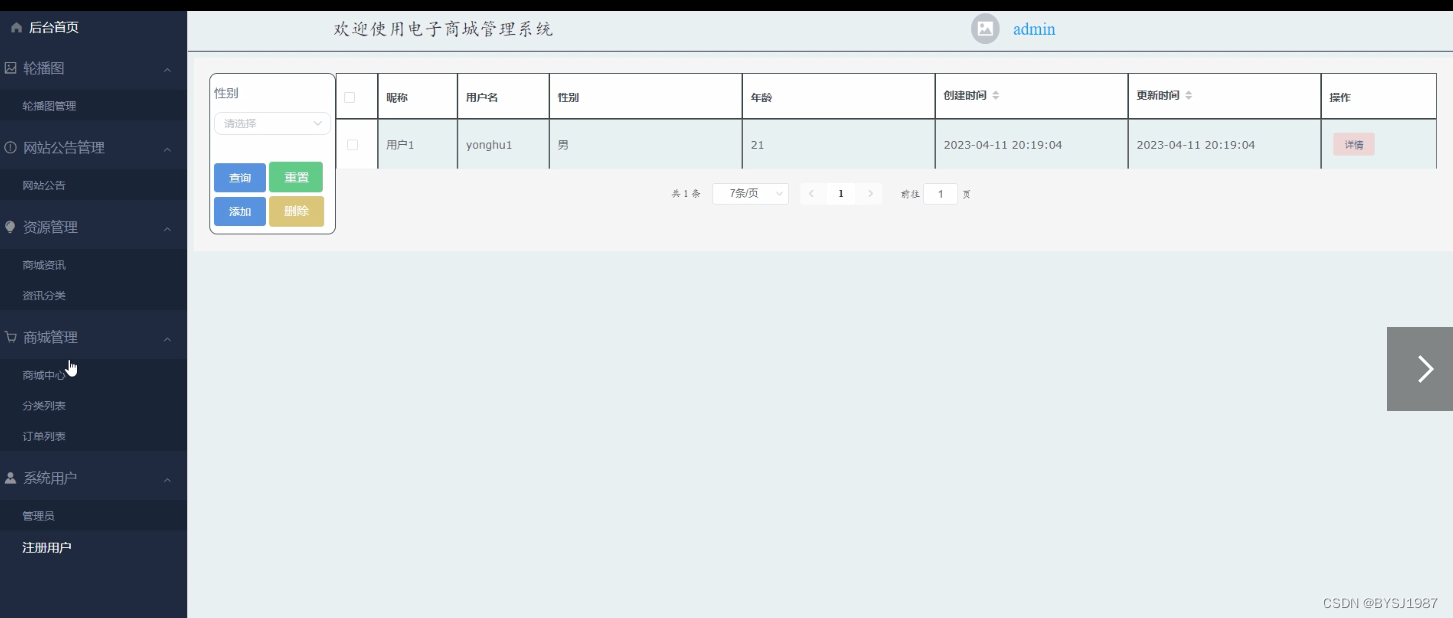The image size is (1453, 618).
Task: Go to previous page arrow in pagination
Action: click(811, 194)
